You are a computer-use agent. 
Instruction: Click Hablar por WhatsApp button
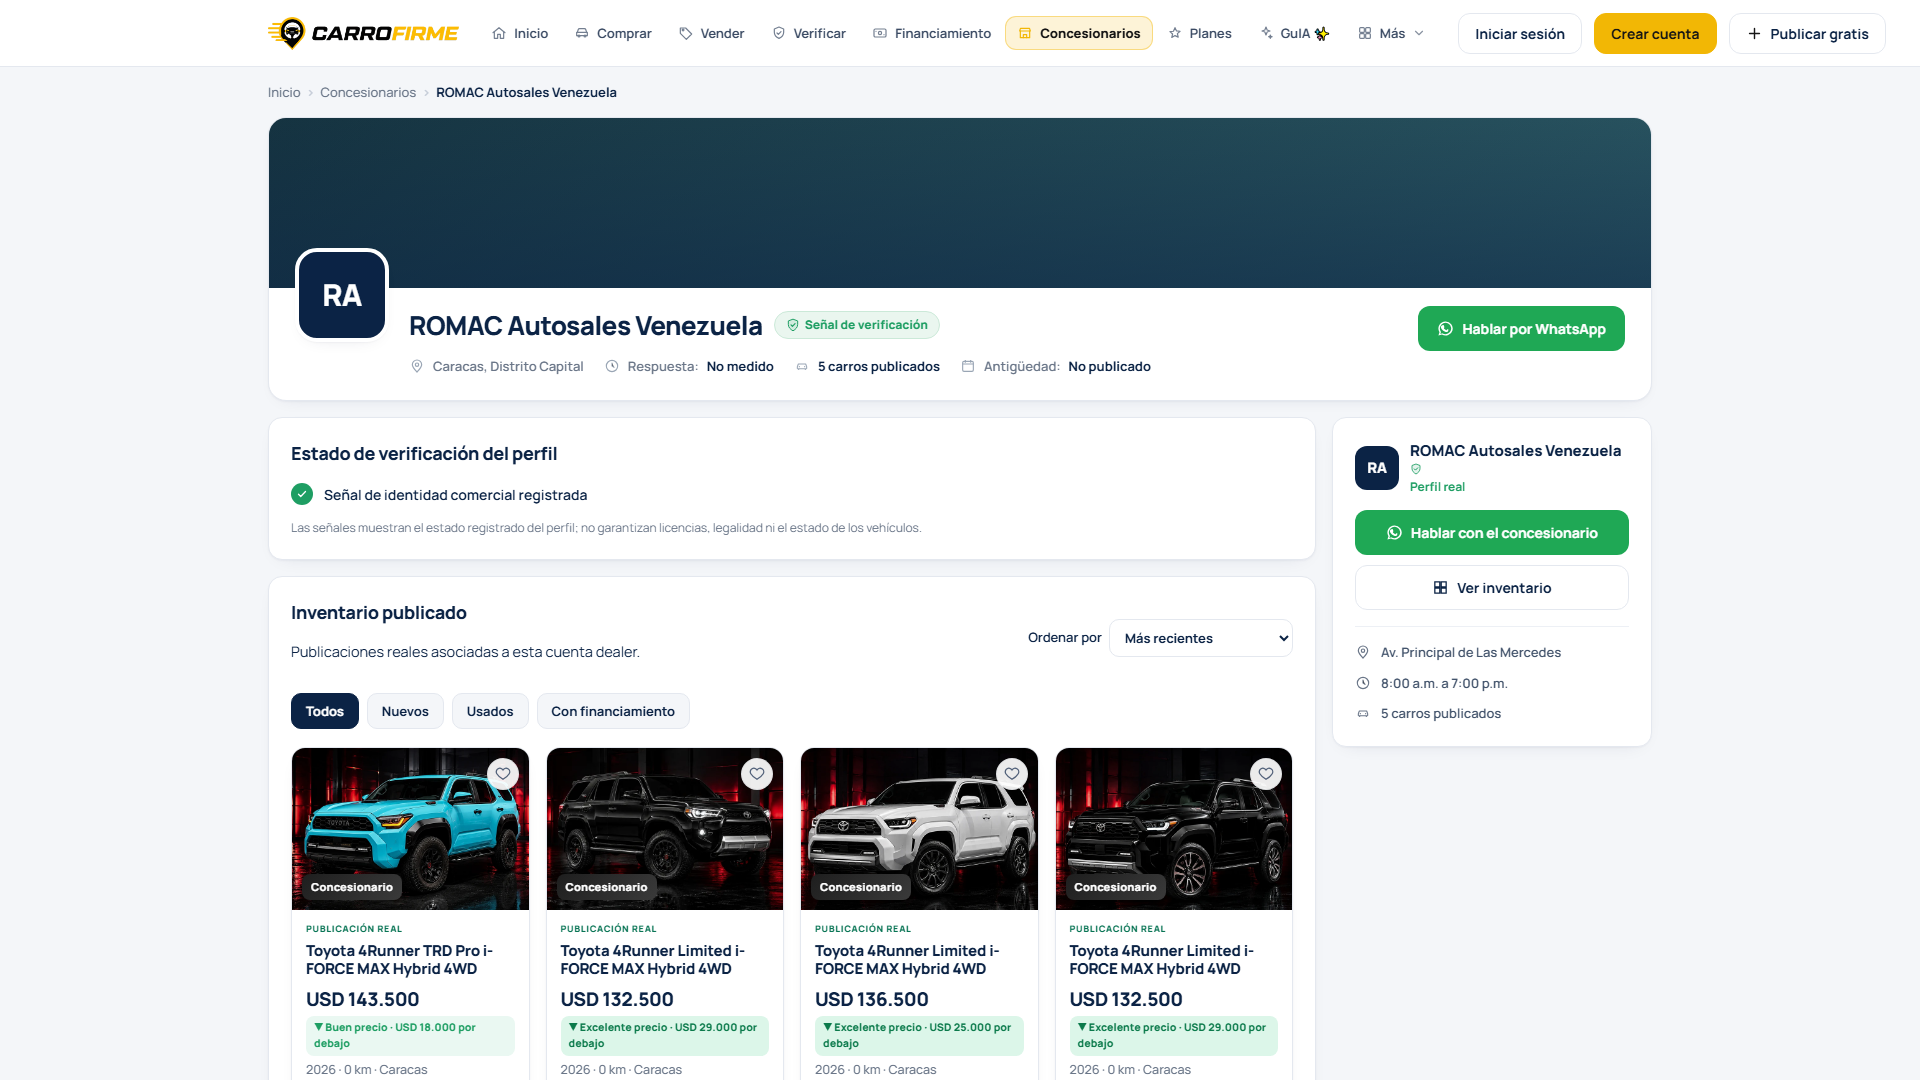pos(1521,329)
